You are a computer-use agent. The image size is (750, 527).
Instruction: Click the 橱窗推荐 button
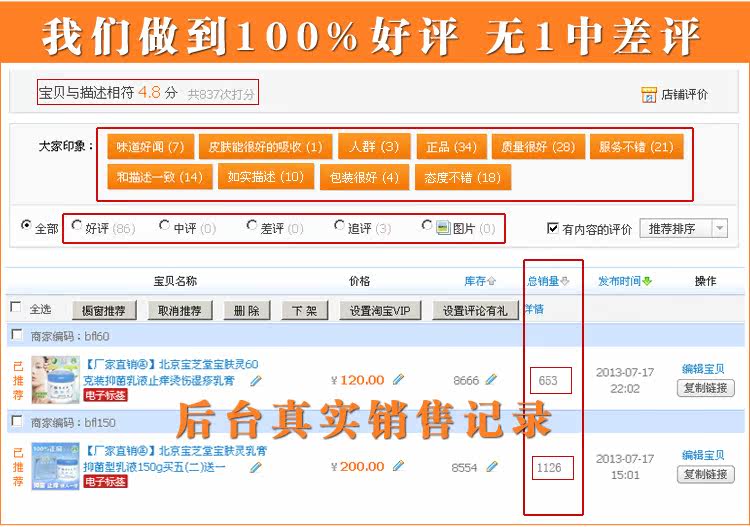point(104,310)
